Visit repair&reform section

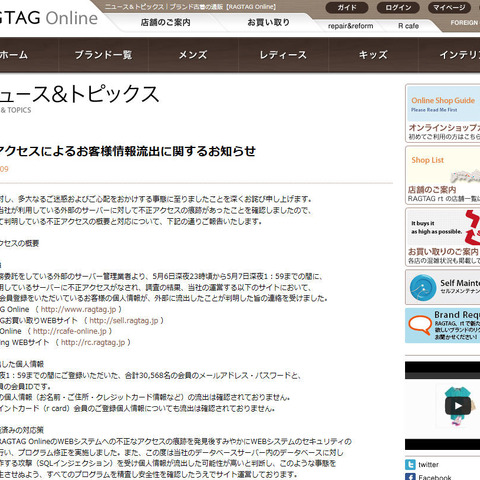pyautogui.click(x=350, y=26)
